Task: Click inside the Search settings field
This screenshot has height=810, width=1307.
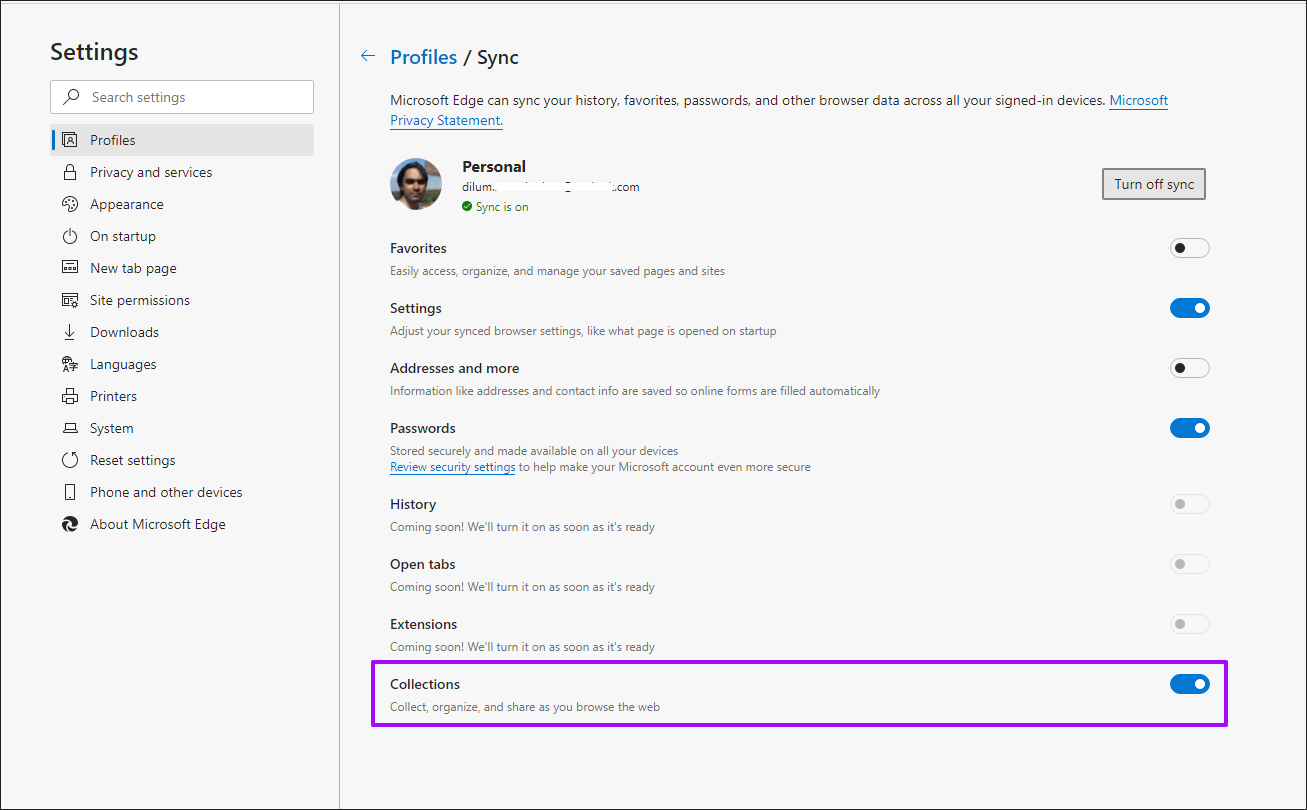Action: (180, 97)
